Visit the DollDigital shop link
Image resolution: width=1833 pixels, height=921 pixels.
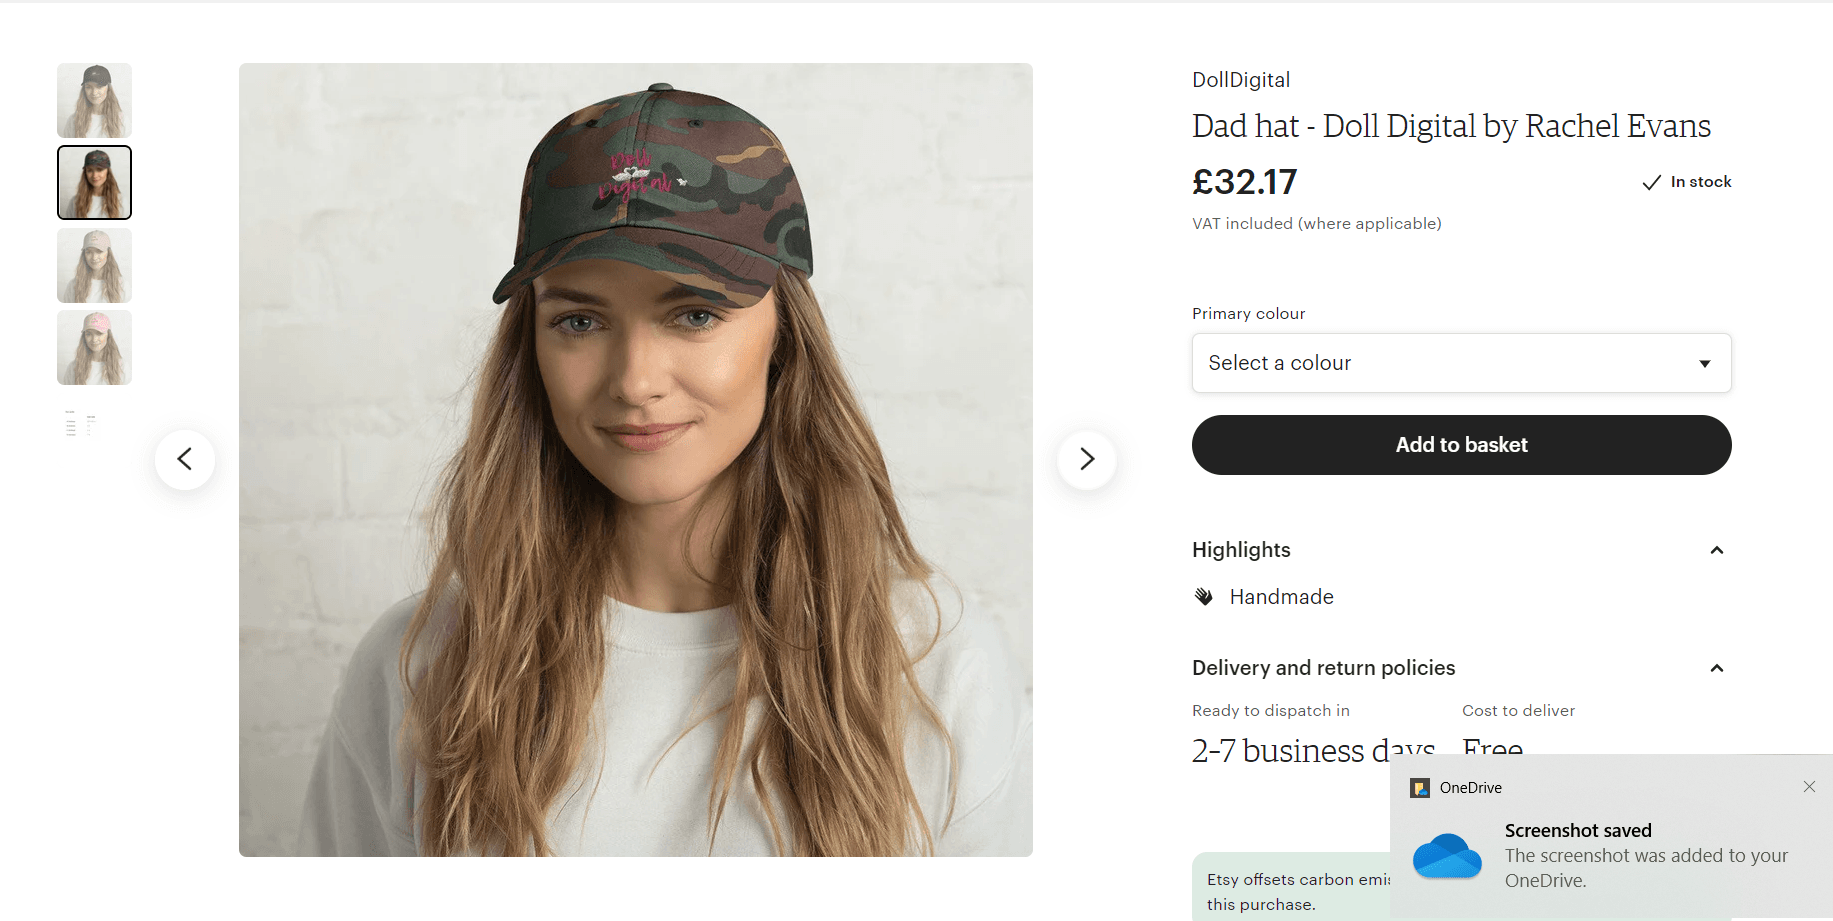point(1241,80)
